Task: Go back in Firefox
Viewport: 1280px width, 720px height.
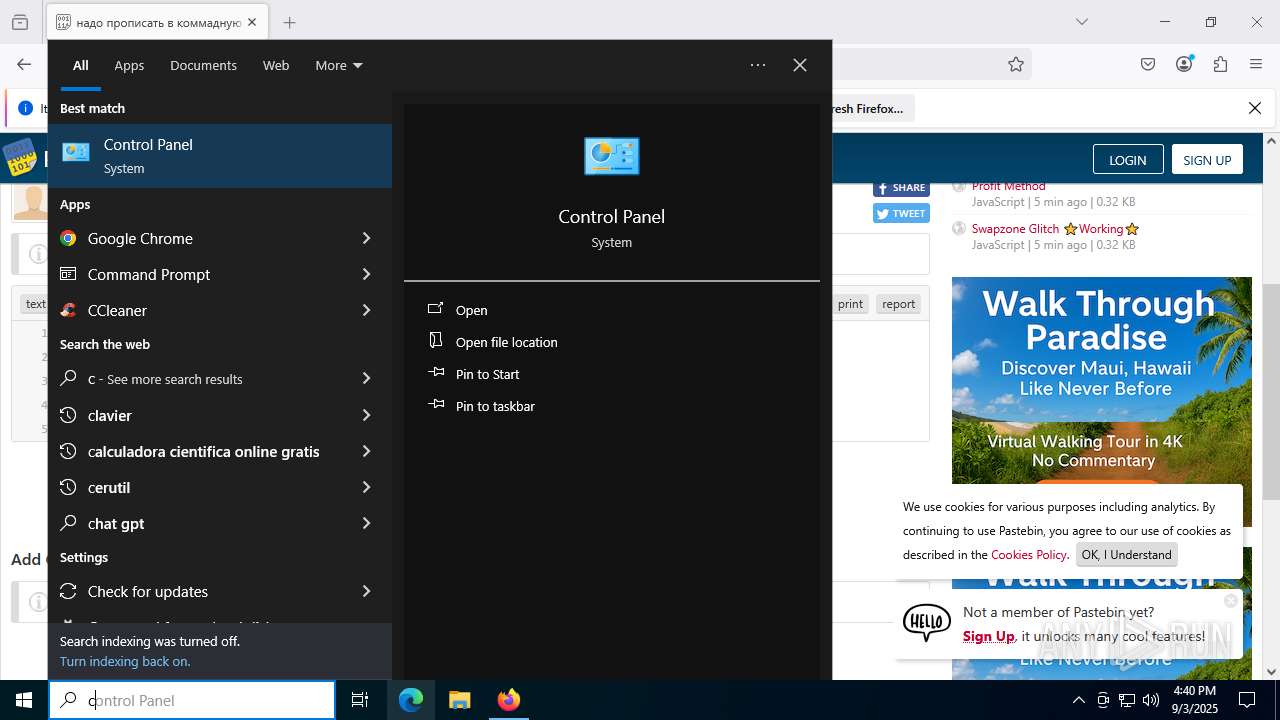Action: [x=24, y=64]
